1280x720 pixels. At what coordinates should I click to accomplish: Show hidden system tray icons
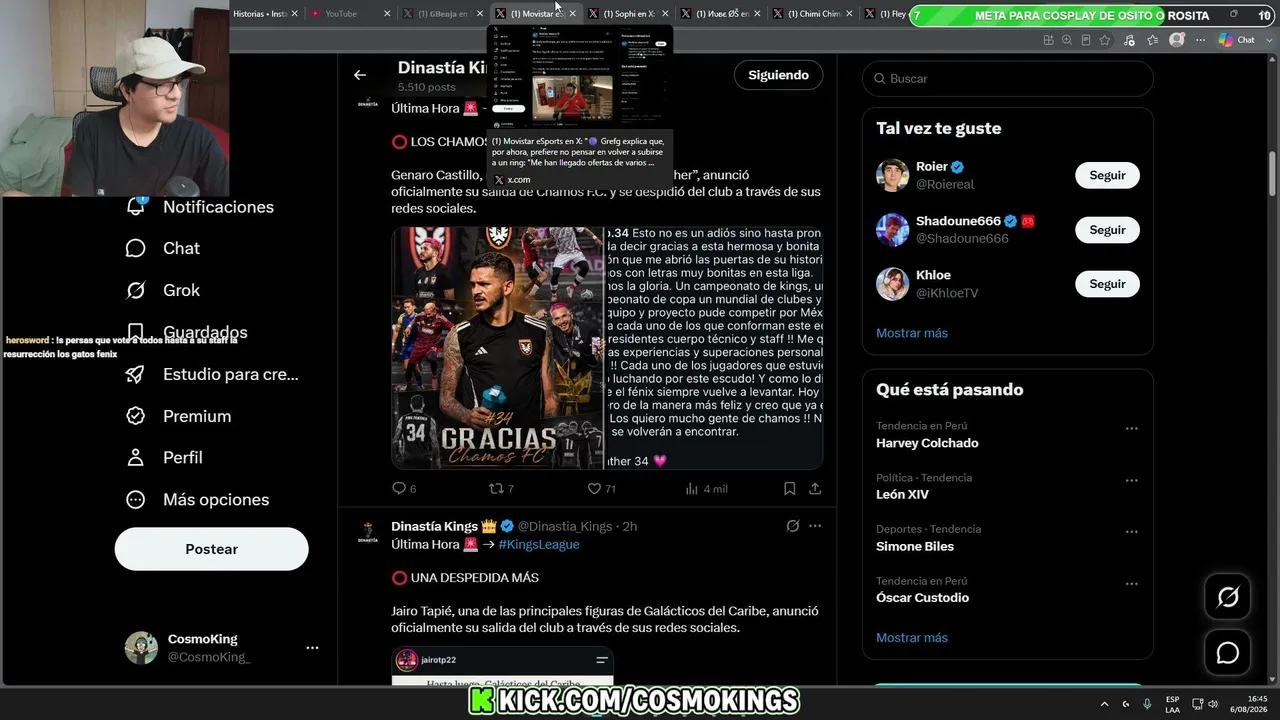(1104, 703)
